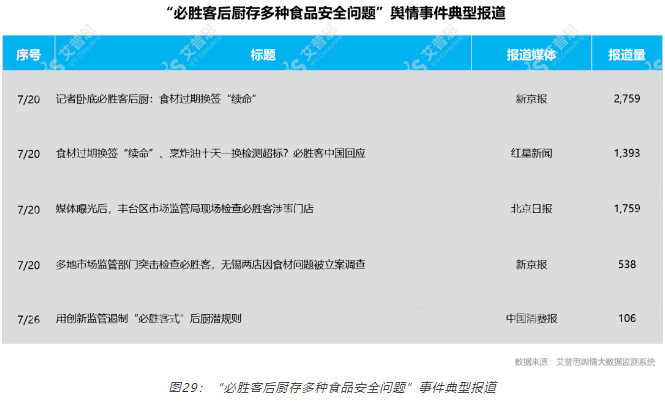Click title 用创新监管遏制 后厨潜规则
This screenshot has width=665, height=402.
pyautogui.click(x=149, y=318)
